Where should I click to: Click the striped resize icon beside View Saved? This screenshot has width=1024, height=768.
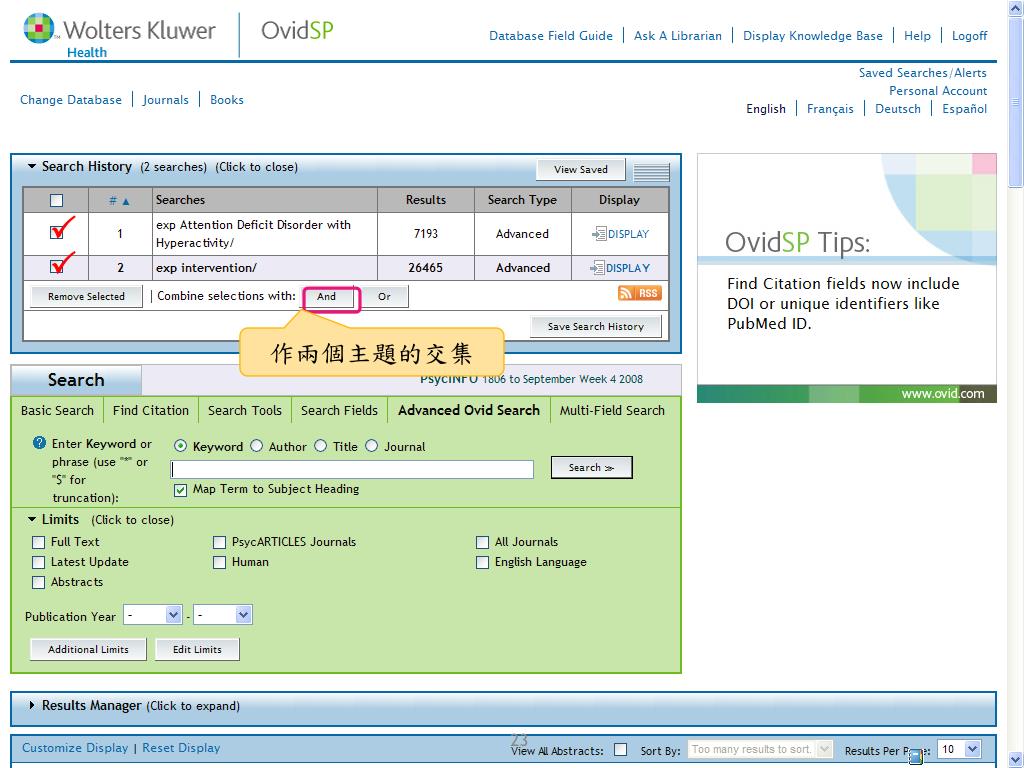tap(651, 171)
